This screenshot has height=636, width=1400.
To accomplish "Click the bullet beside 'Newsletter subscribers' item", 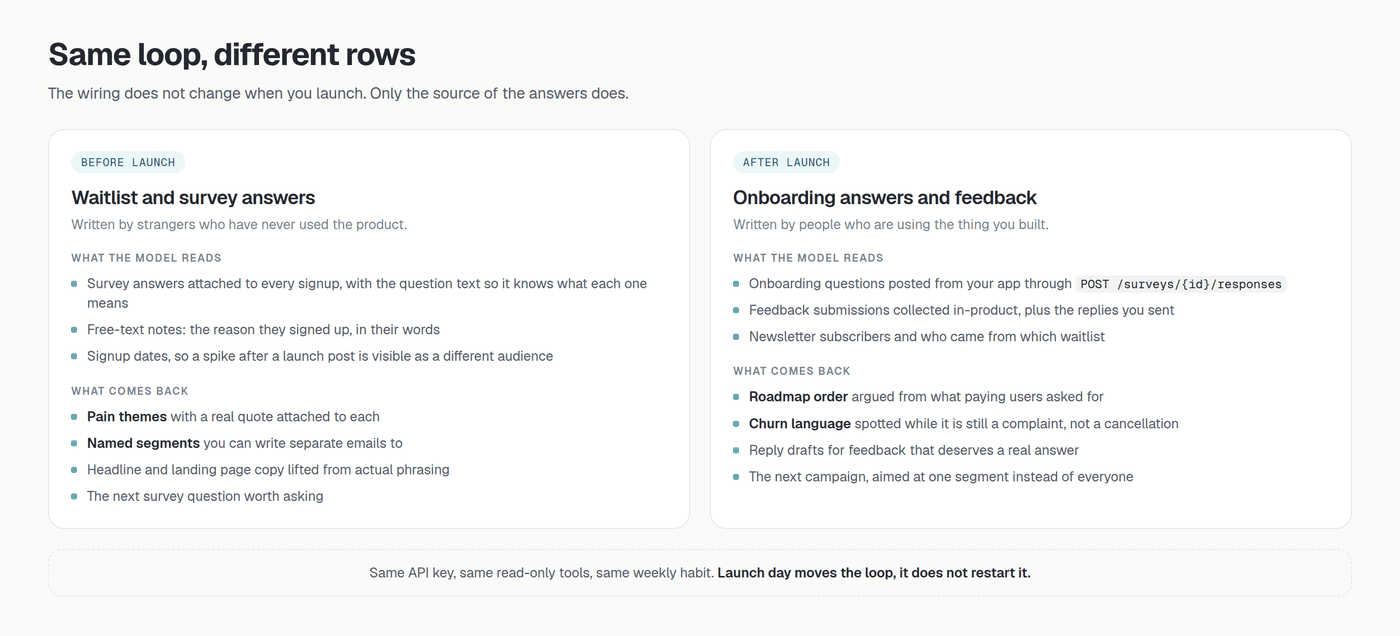I will coord(737,337).
